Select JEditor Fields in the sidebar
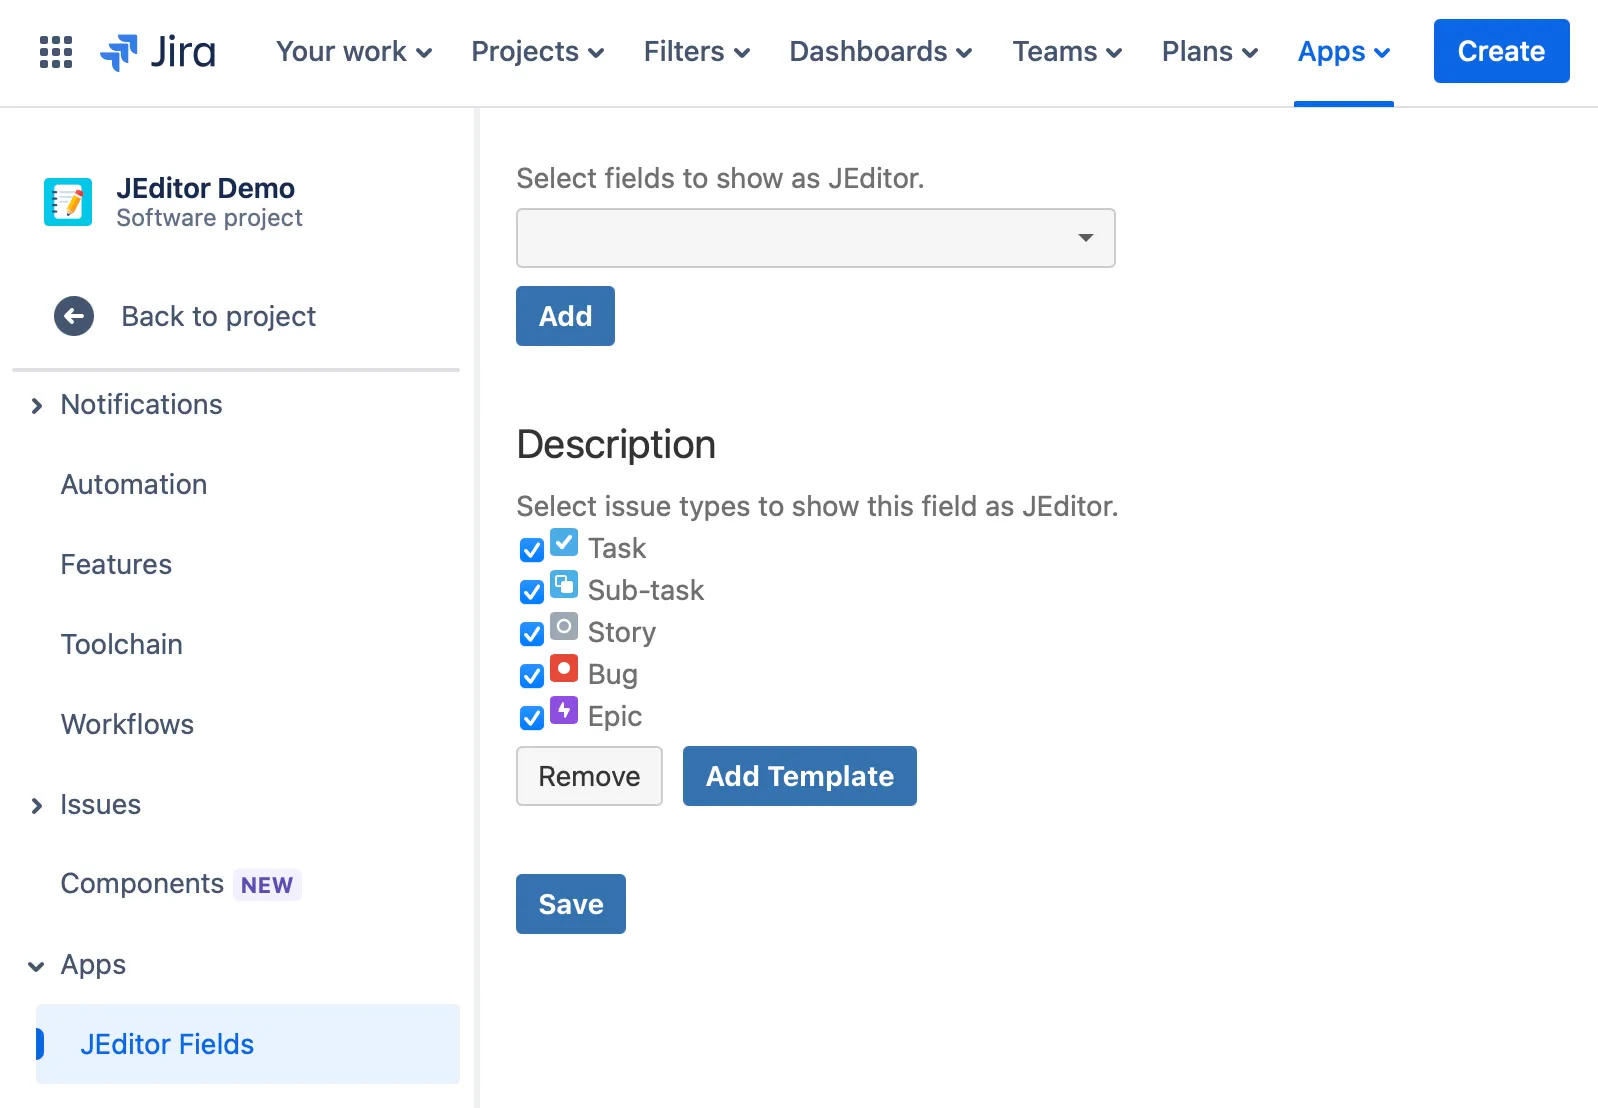The height and width of the screenshot is (1108, 1598). point(248,1044)
